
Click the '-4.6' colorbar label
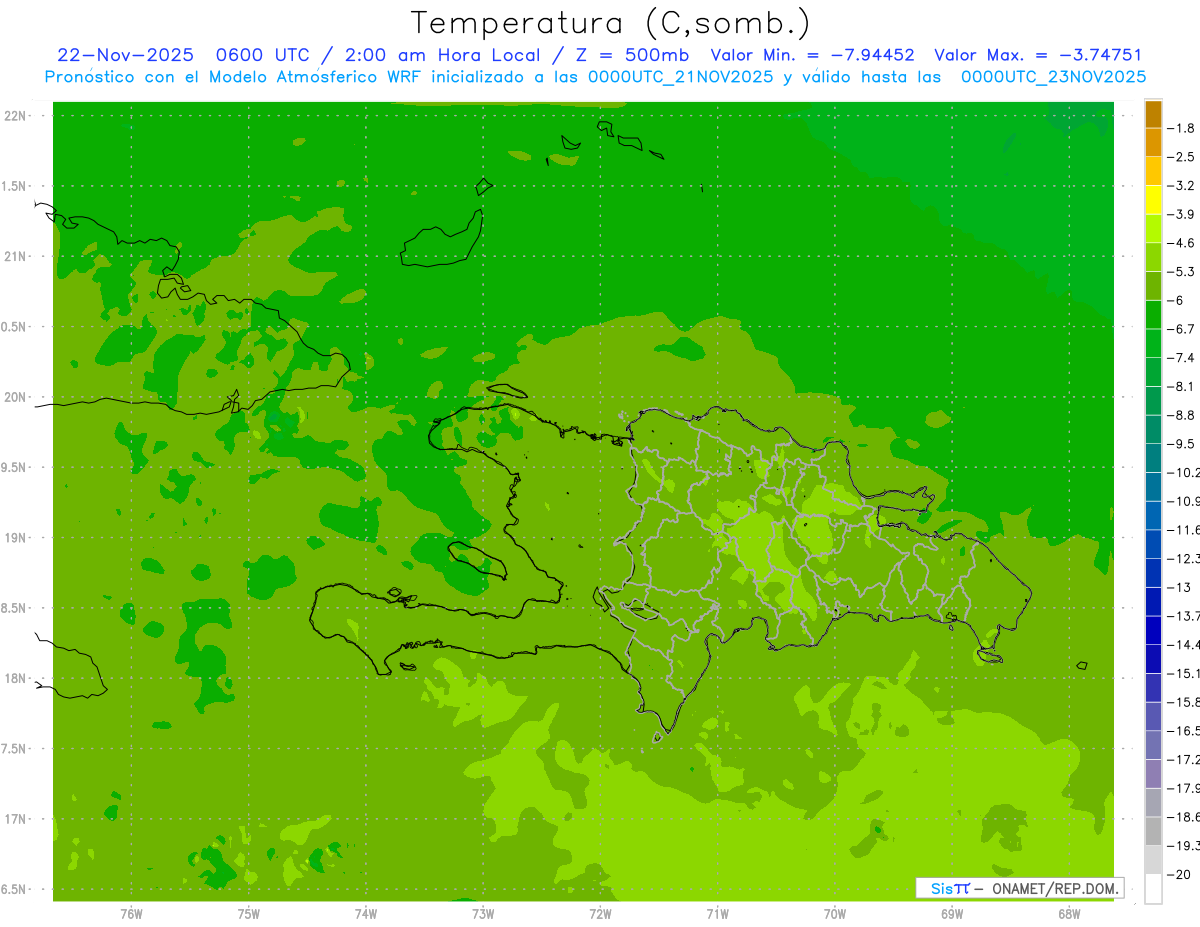click(x=1181, y=243)
